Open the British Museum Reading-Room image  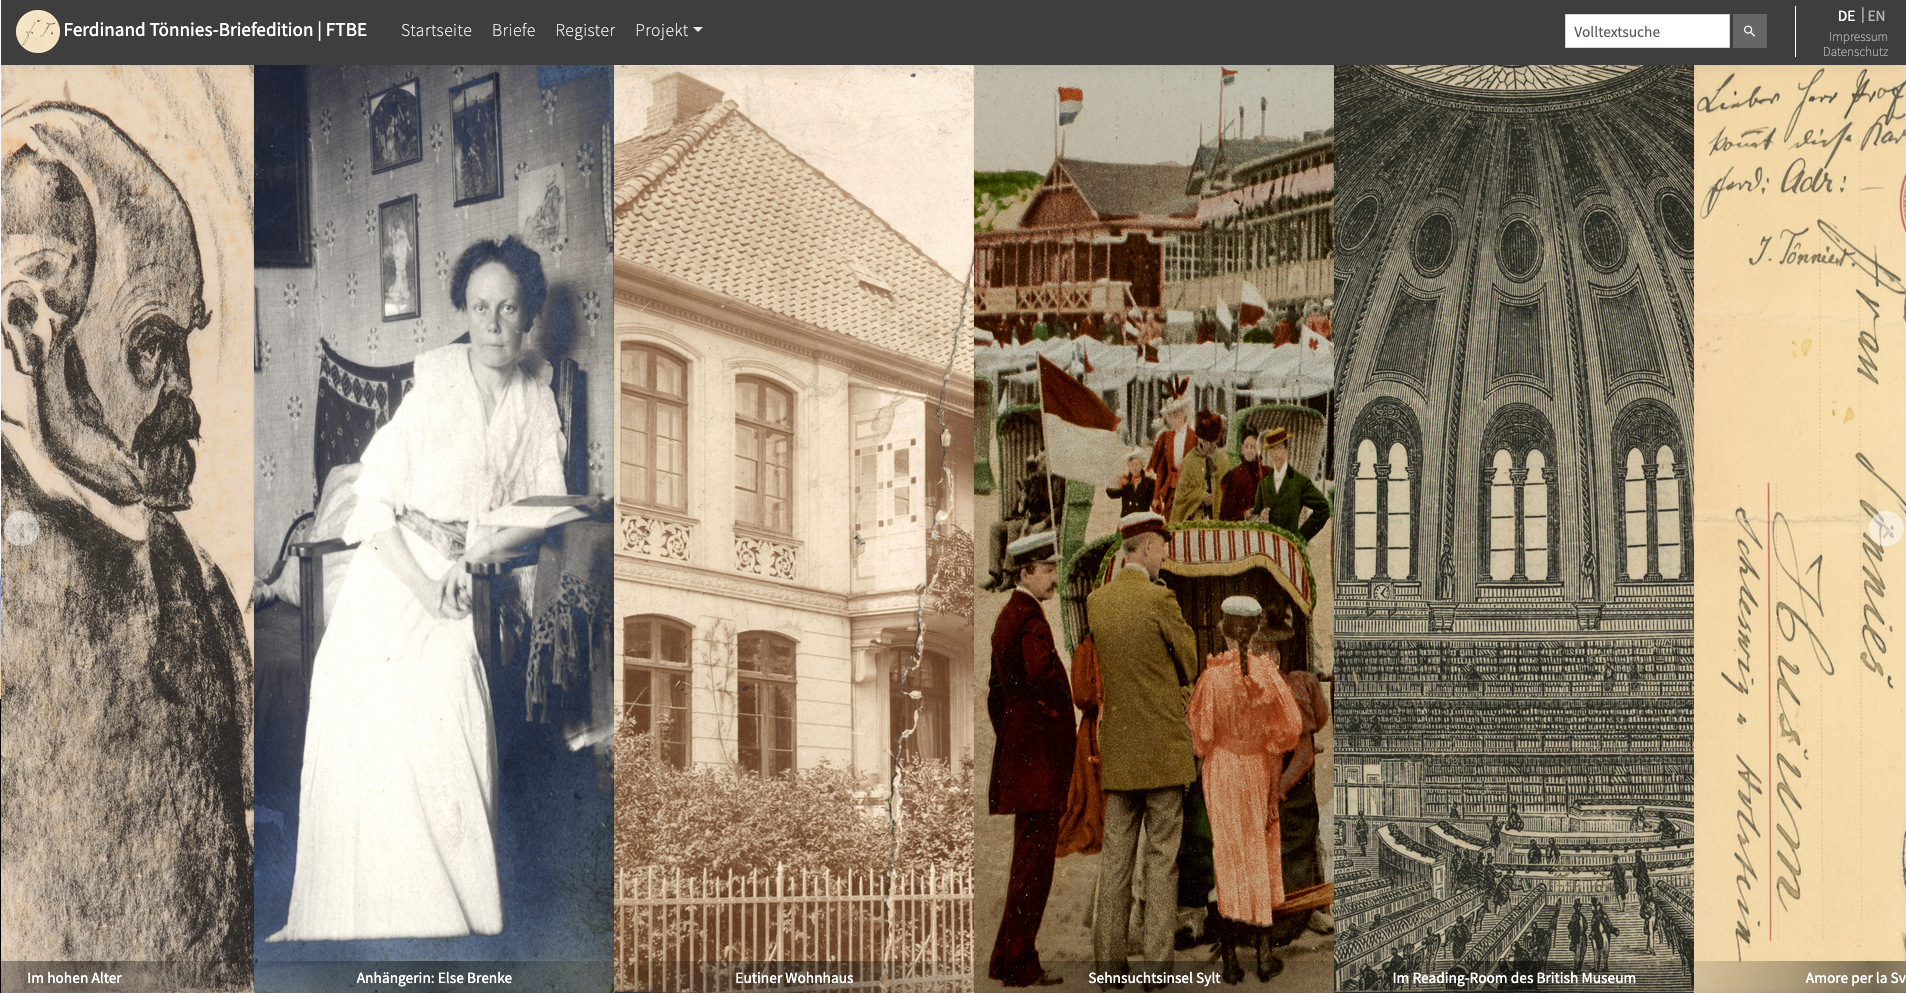1513,500
